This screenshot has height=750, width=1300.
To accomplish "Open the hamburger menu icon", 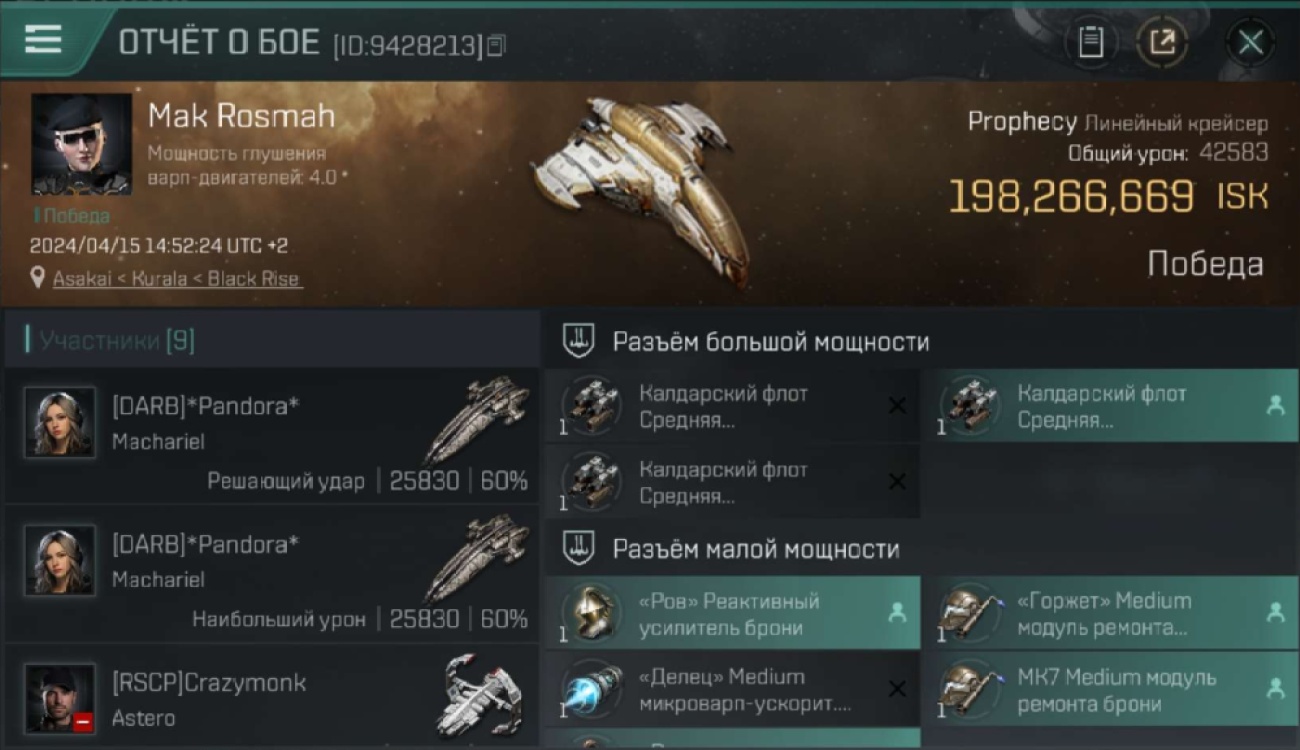I will click(43, 39).
